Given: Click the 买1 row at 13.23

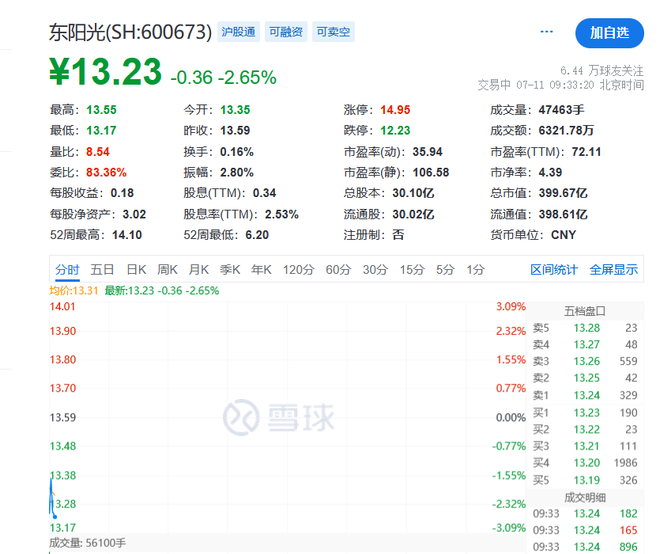Looking at the screenshot, I should tap(585, 413).
